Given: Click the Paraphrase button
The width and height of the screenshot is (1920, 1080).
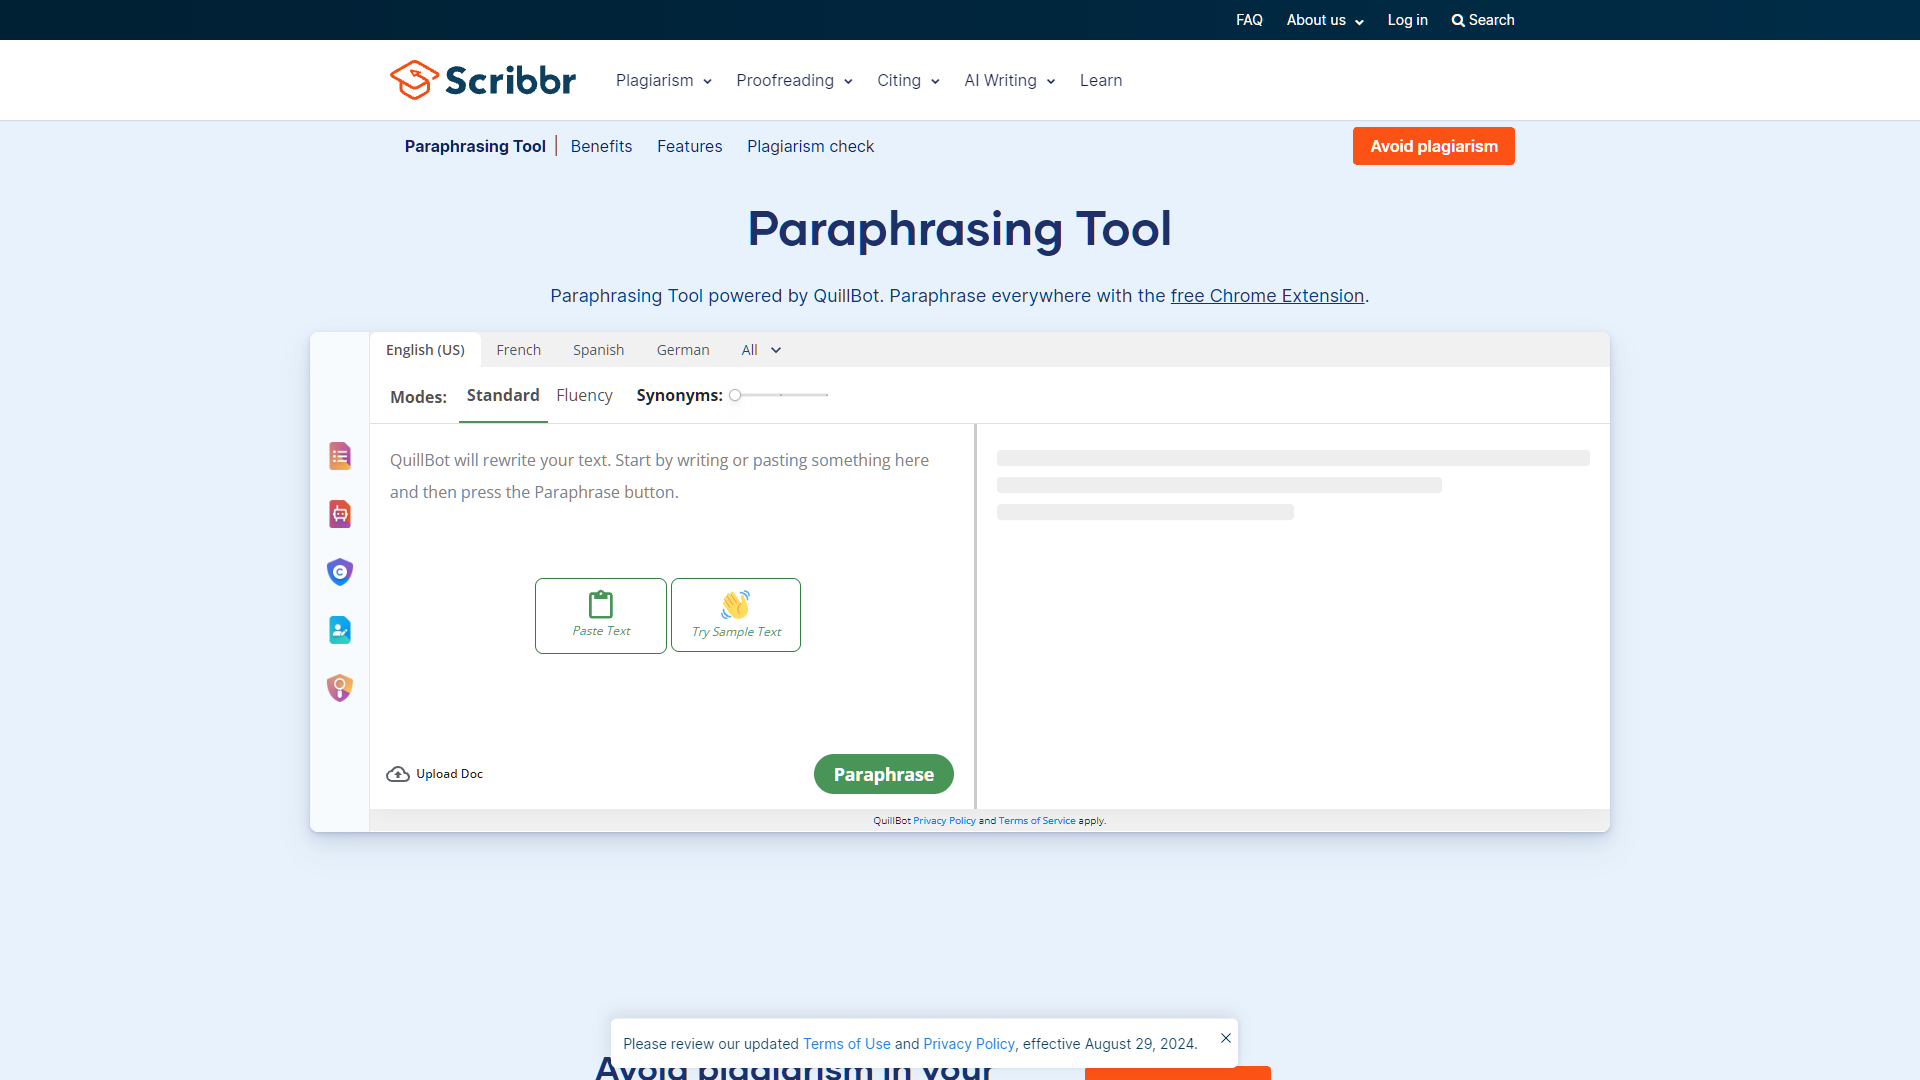Looking at the screenshot, I should 883,773.
